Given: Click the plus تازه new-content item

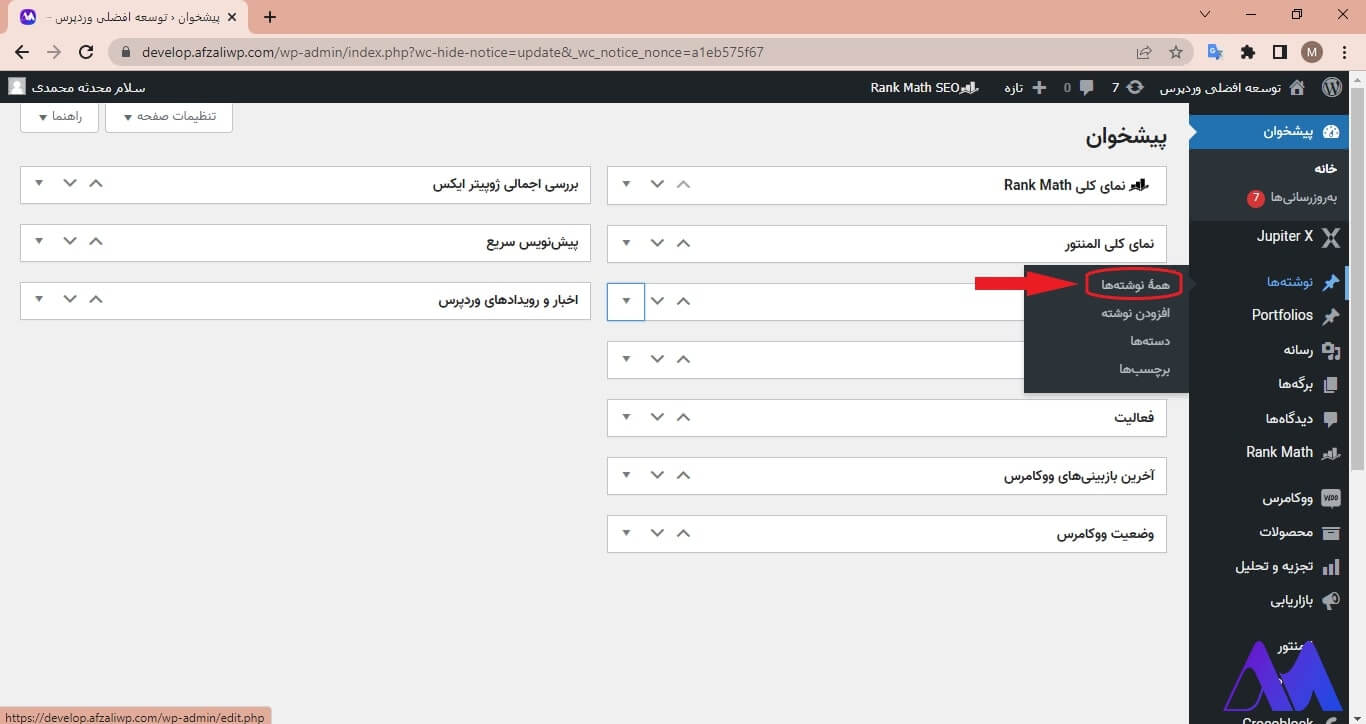Looking at the screenshot, I should 1025,88.
